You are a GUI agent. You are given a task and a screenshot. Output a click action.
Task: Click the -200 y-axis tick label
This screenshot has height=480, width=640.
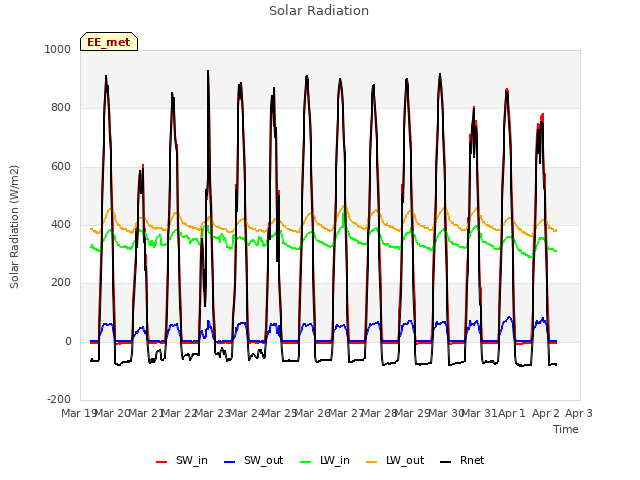click(x=59, y=399)
